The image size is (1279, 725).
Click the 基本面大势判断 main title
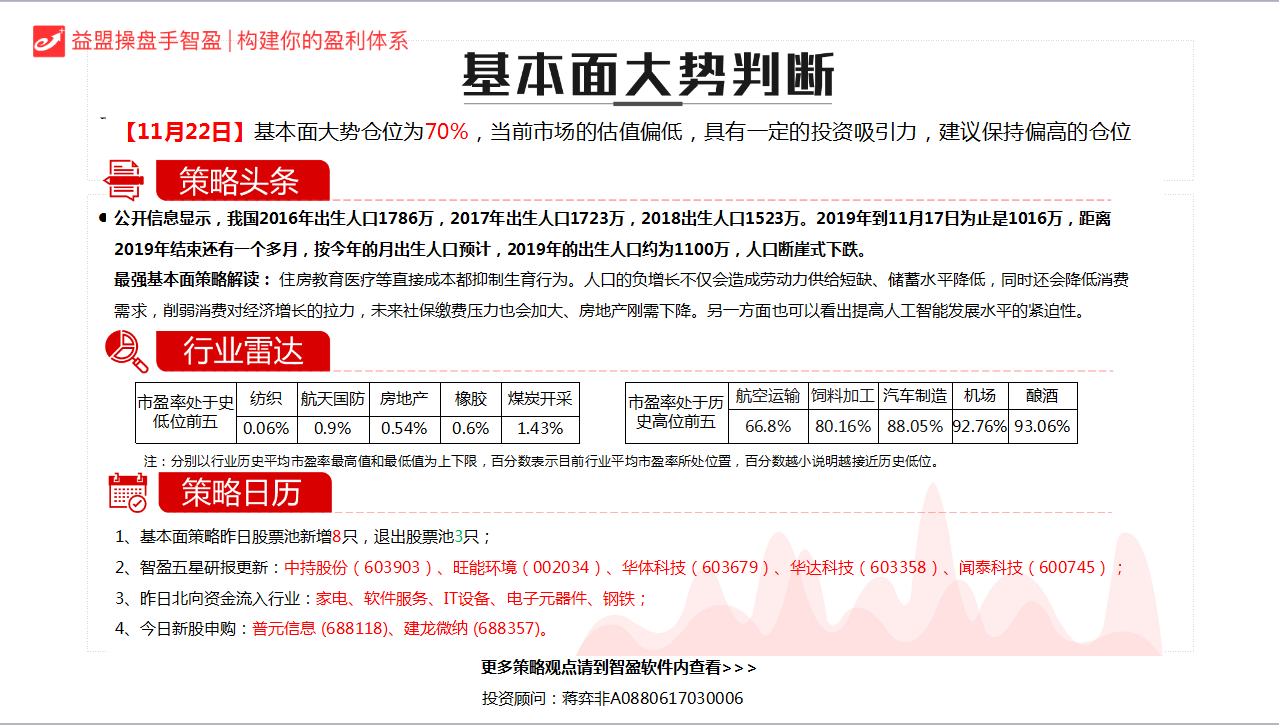[646, 74]
